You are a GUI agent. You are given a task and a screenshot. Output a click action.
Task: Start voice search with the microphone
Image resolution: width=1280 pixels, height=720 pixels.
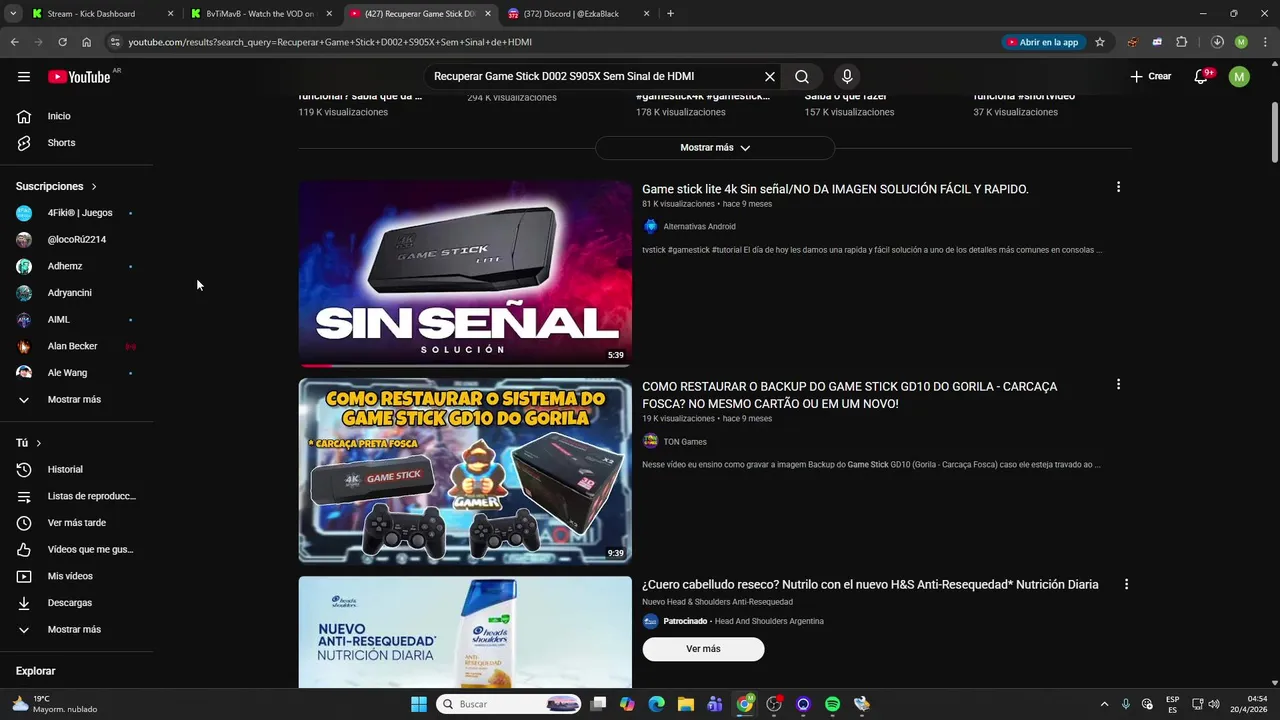(847, 77)
